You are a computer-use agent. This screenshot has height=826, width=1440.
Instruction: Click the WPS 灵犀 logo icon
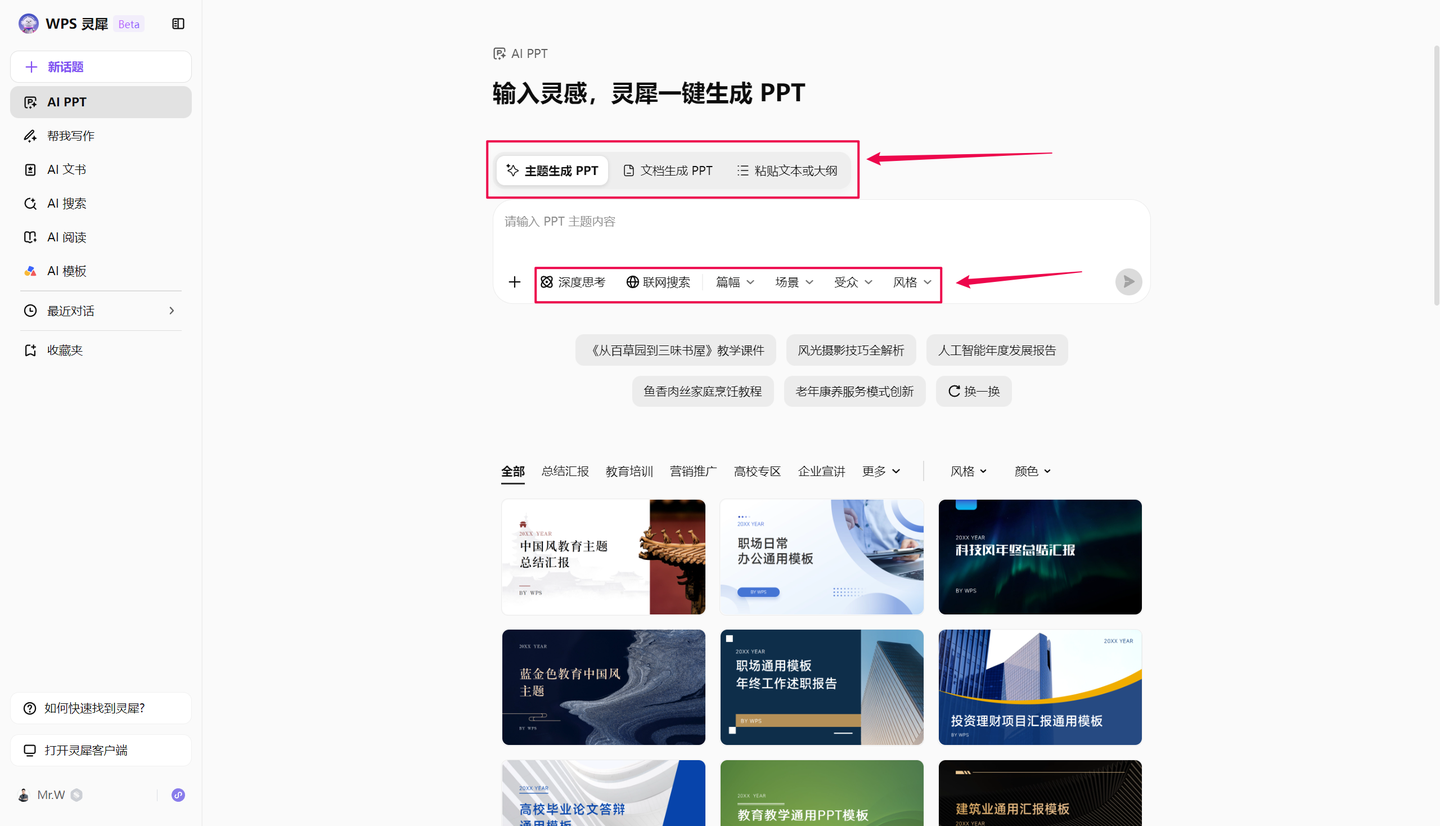click(29, 24)
